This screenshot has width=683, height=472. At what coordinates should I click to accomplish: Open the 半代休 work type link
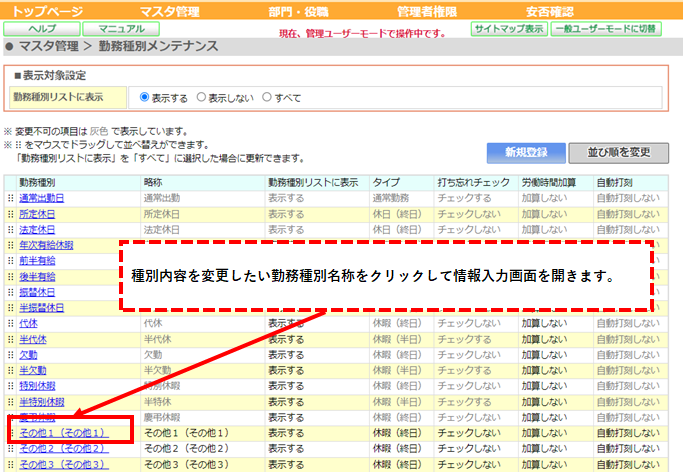click(x=33, y=339)
